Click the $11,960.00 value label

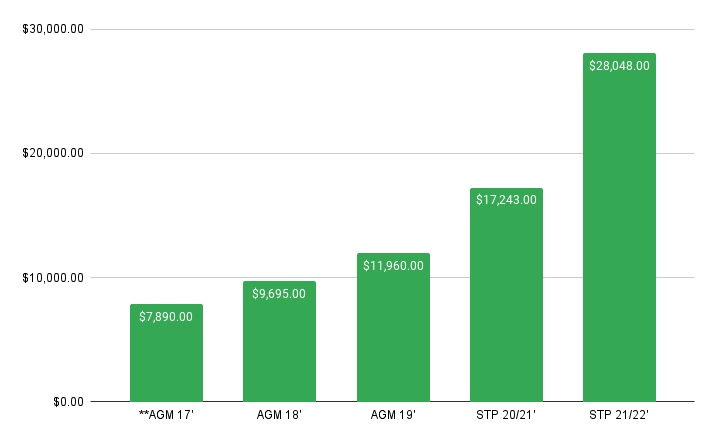pos(393,265)
